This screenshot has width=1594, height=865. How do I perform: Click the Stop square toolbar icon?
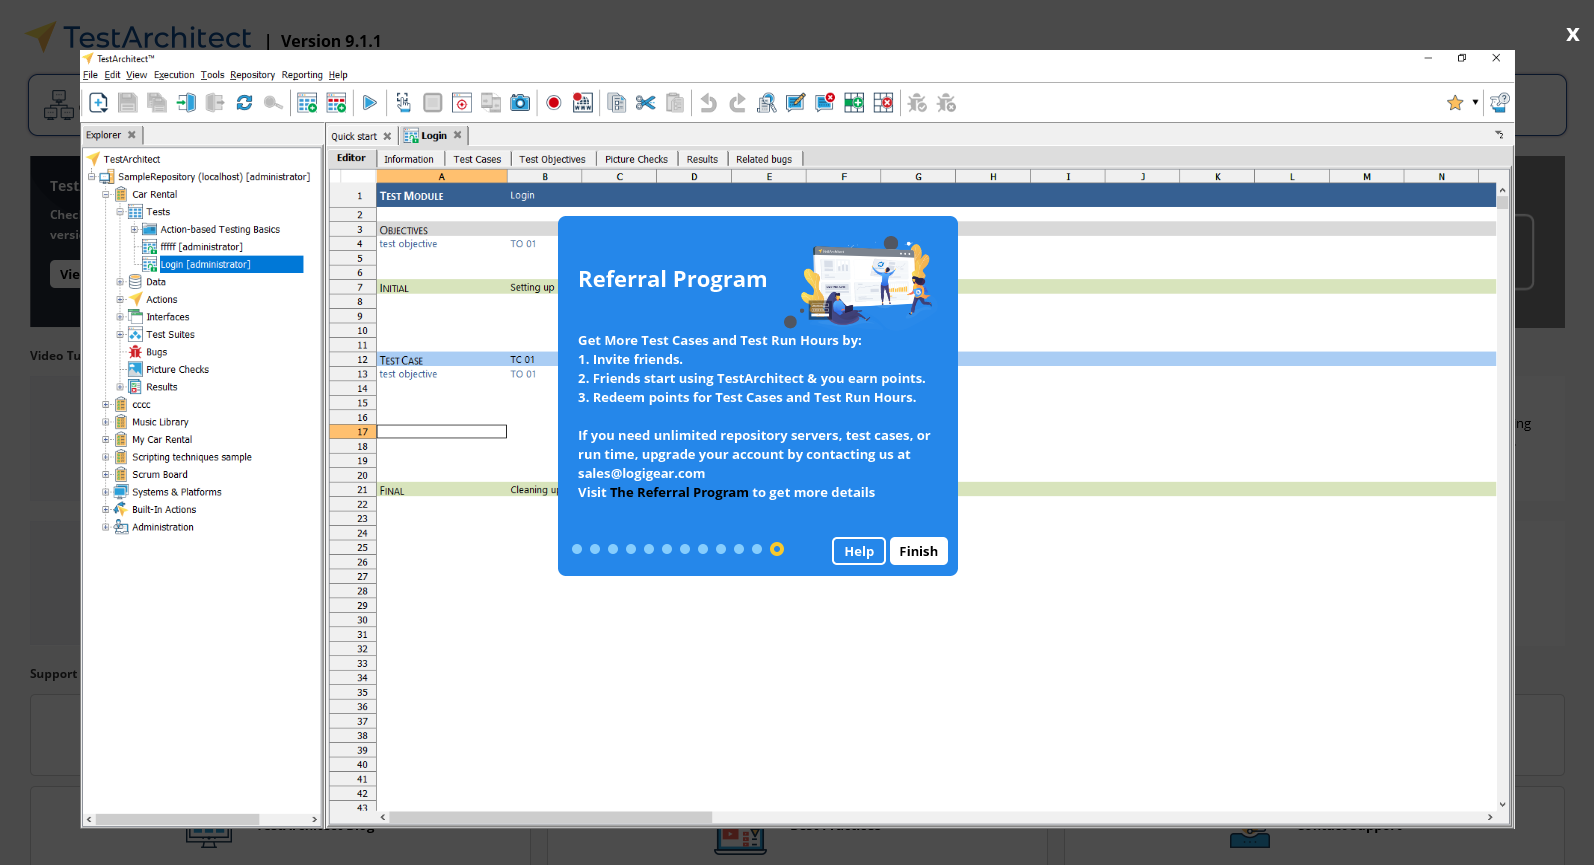click(432, 102)
